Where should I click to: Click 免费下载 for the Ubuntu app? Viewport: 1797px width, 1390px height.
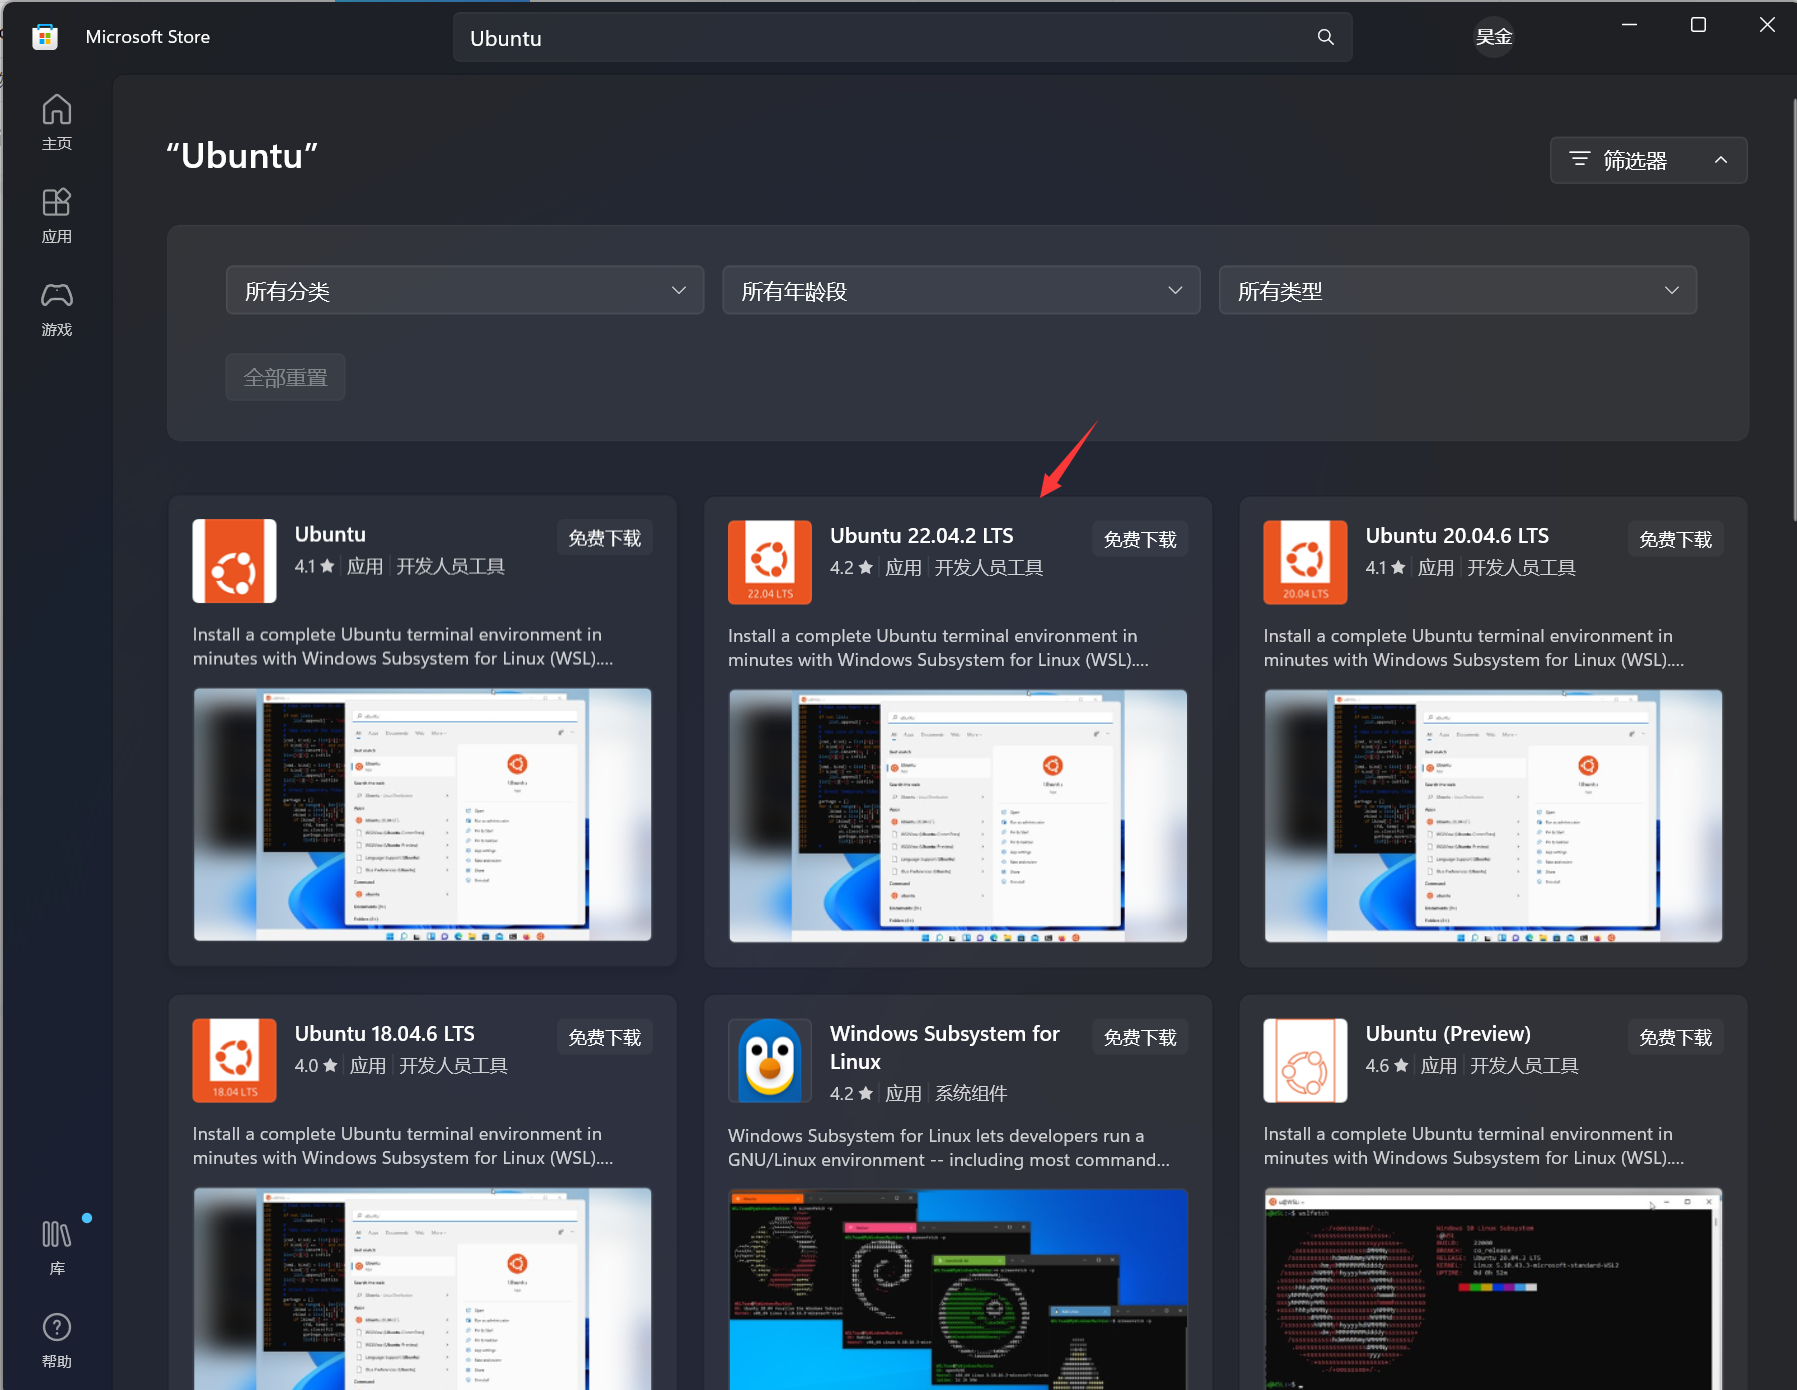(604, 538)
